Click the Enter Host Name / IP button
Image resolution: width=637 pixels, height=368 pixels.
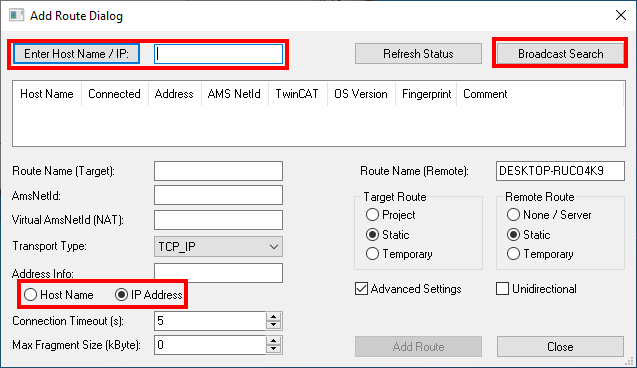point(76,54)
